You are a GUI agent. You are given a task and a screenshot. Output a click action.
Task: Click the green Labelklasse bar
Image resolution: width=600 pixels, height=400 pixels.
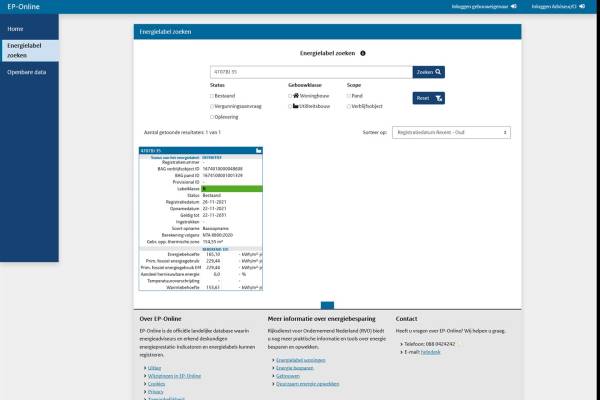coord(232,189)
